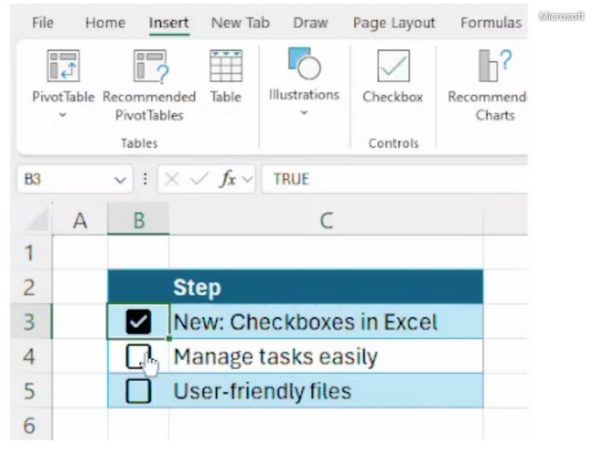Check the Manage tasks easily checkbox
Image resolution: width=600 pixels, height=450 pixels.
pos(138,356)
